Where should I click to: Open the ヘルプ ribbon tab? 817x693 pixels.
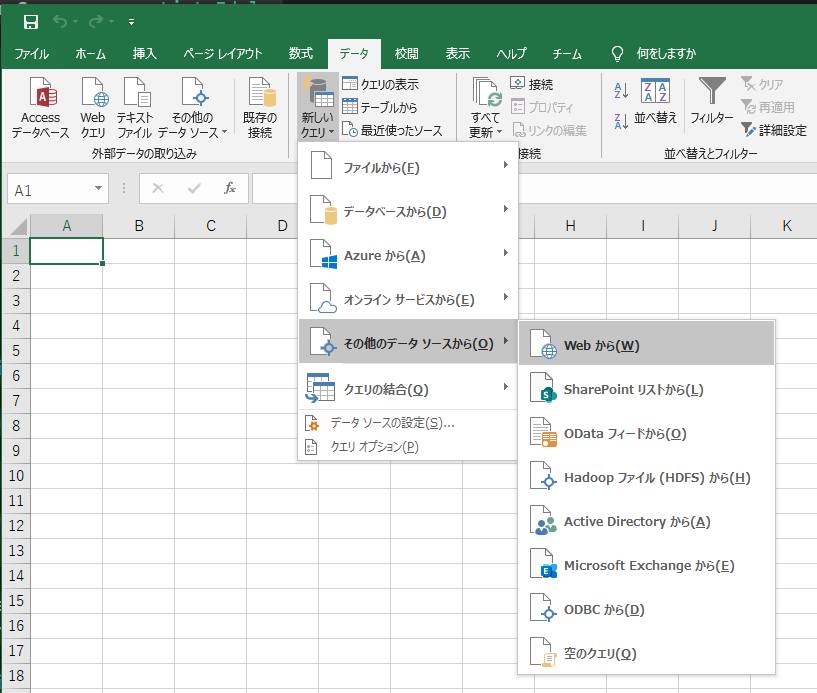511,54
